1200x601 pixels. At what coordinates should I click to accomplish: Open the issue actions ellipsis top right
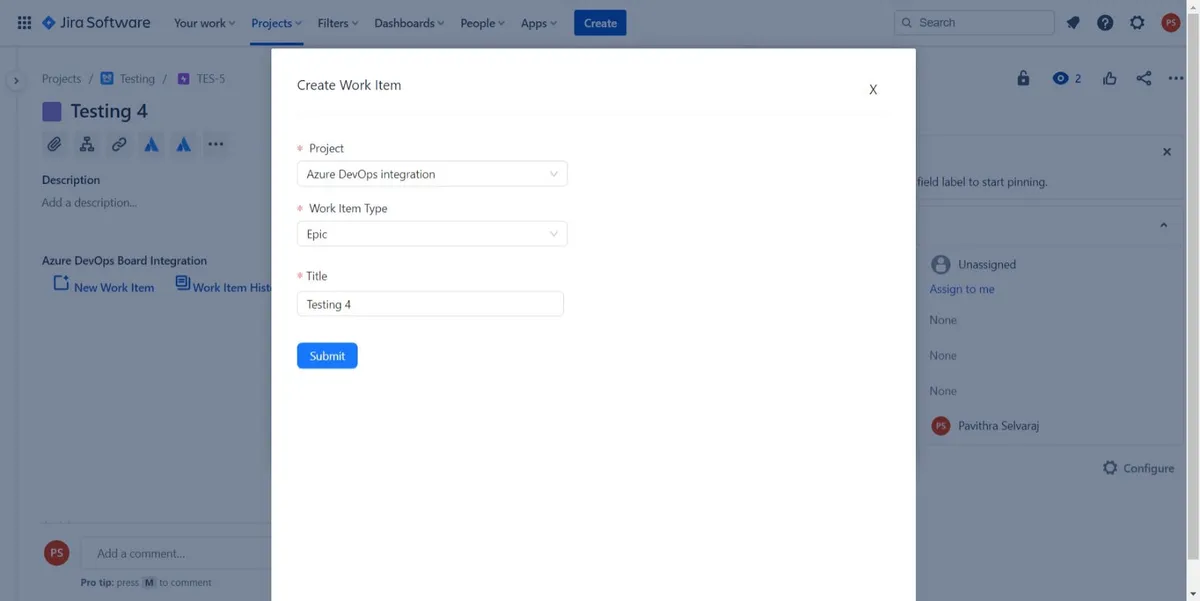click(x=1176, y=78)
